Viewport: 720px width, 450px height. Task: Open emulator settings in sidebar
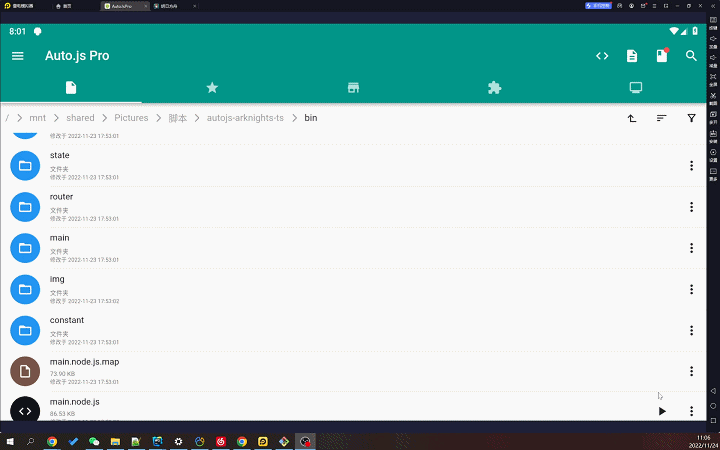tap(713, 155)
